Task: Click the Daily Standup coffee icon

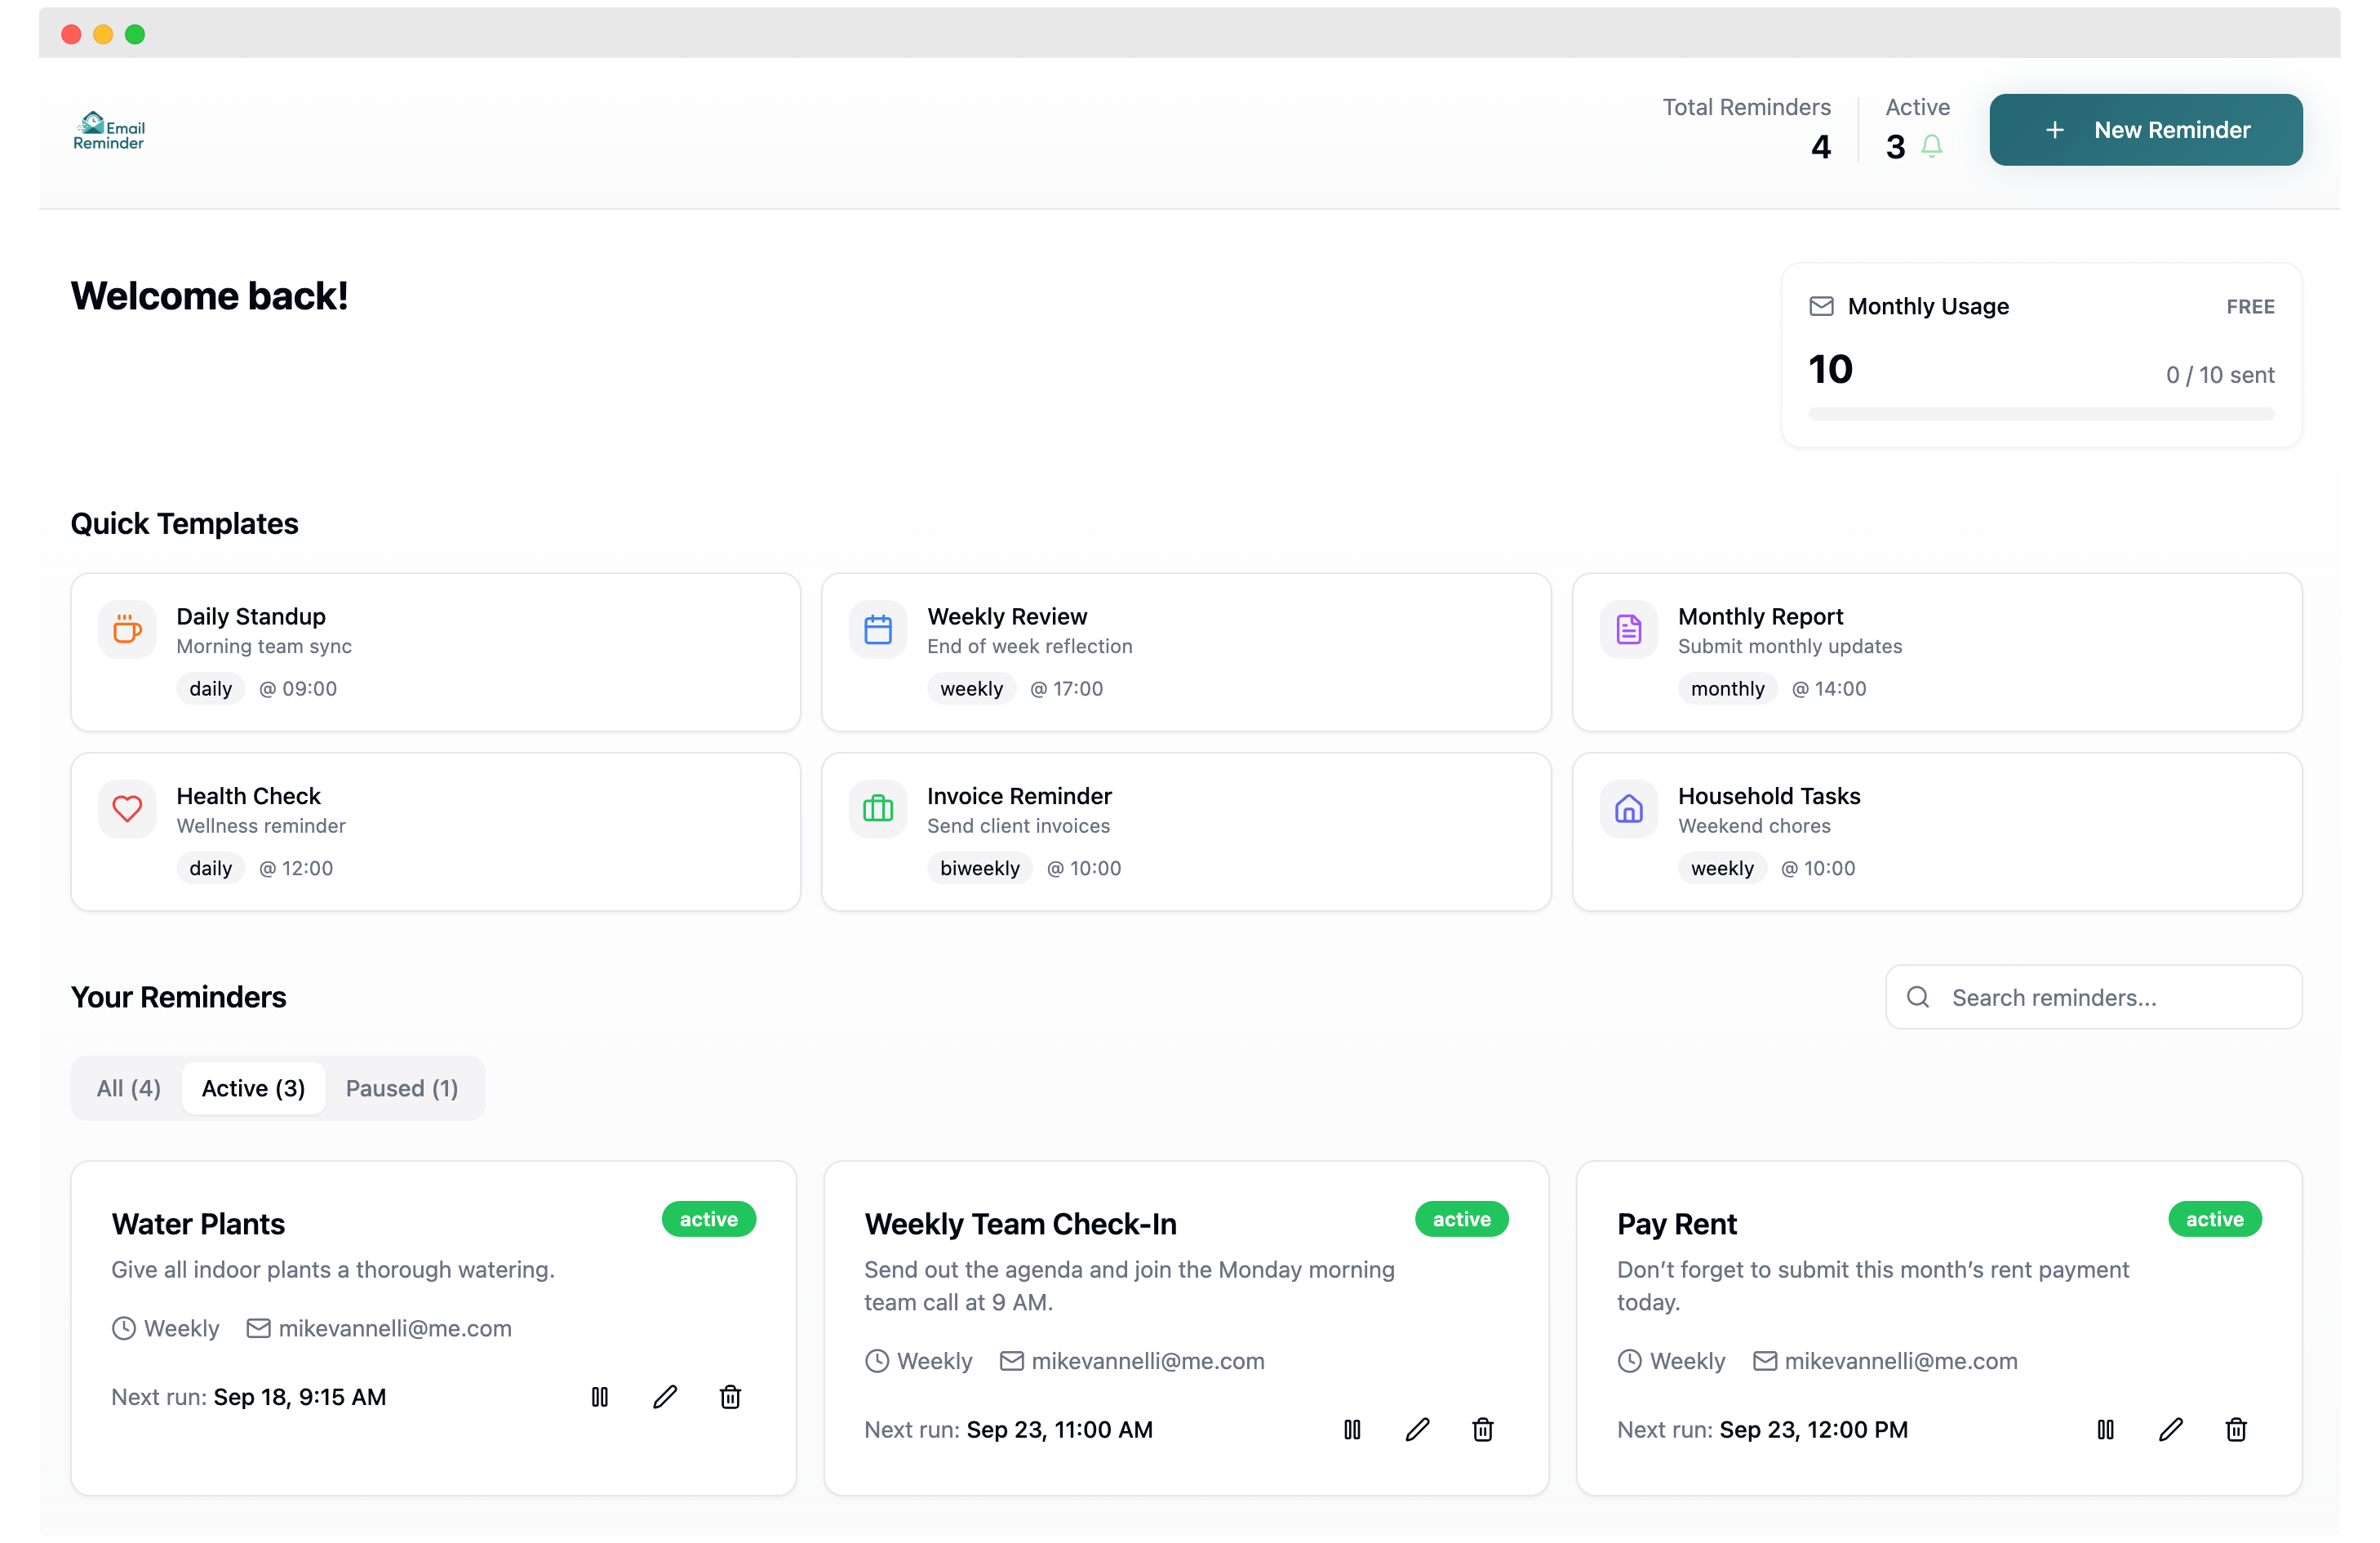Action: click(x=127, y=629)
